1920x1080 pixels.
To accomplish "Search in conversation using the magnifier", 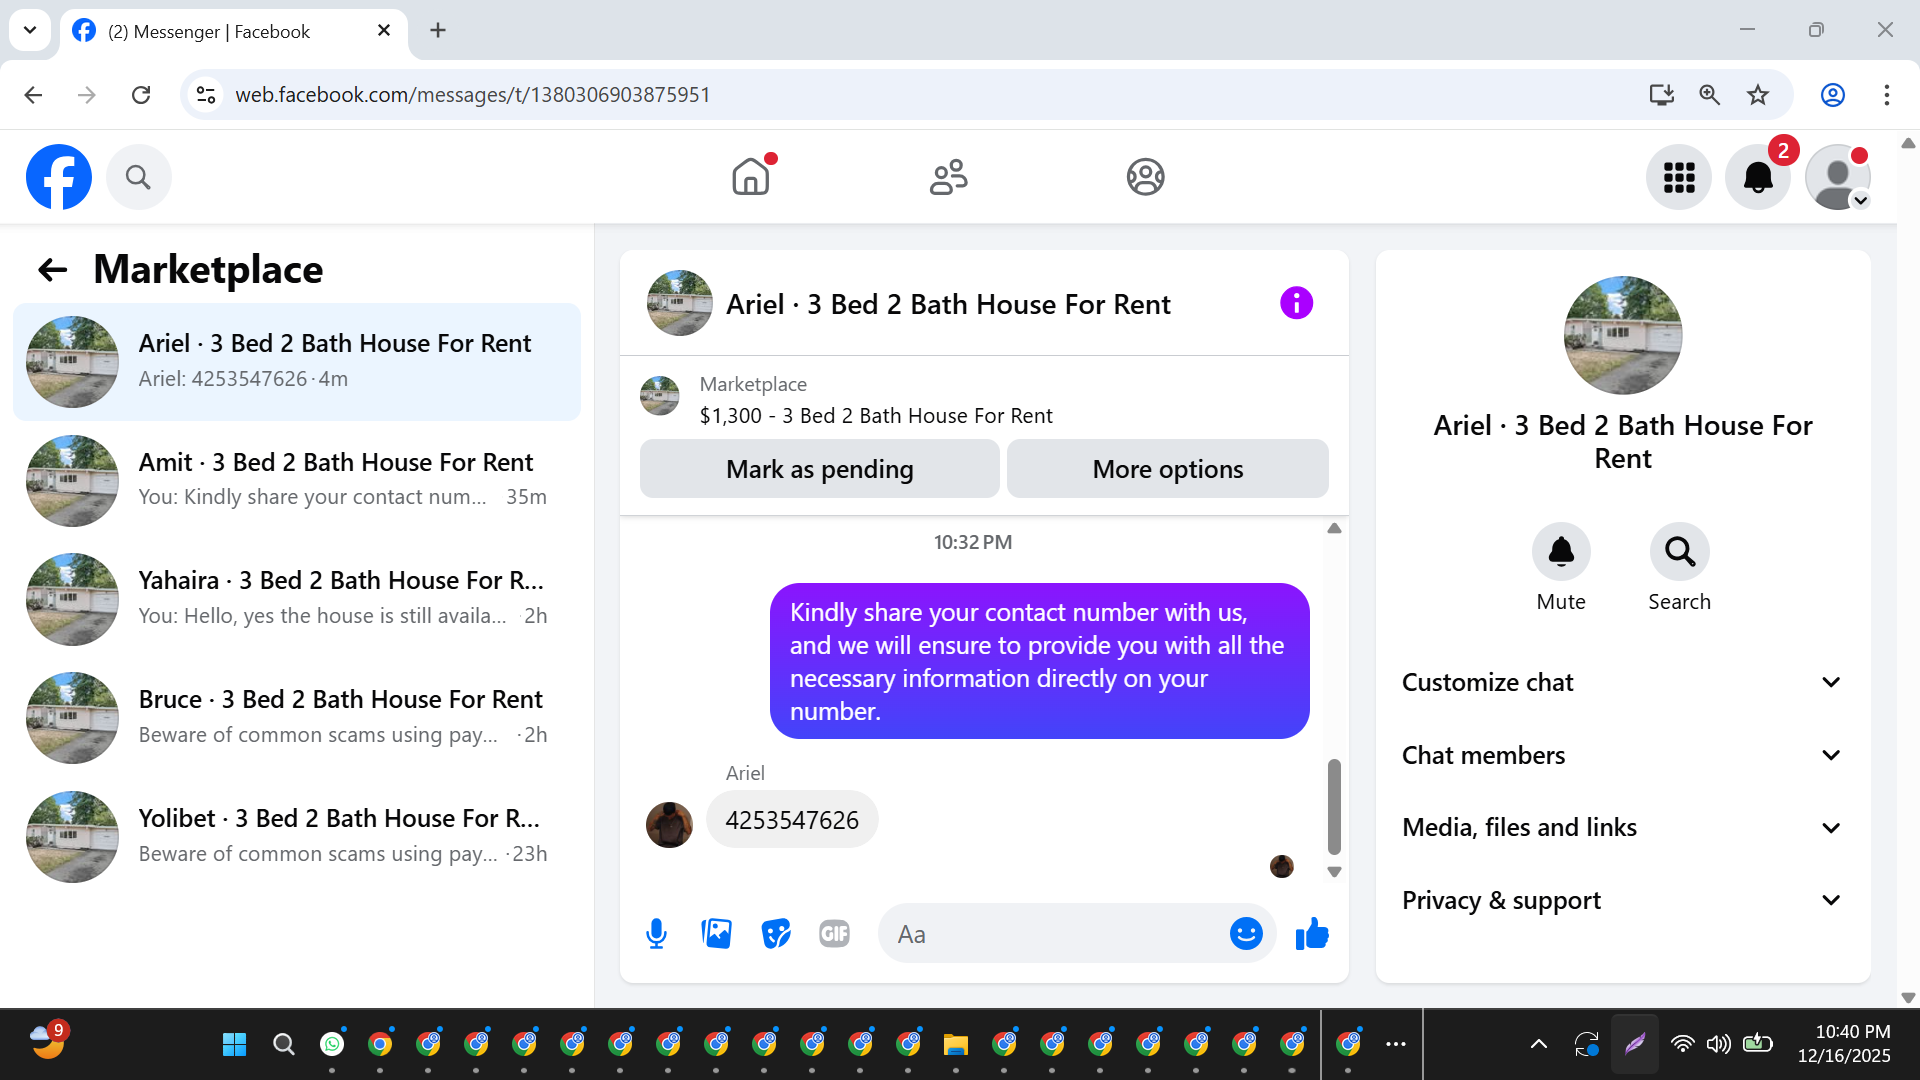I will click(x=1680, y=551).
